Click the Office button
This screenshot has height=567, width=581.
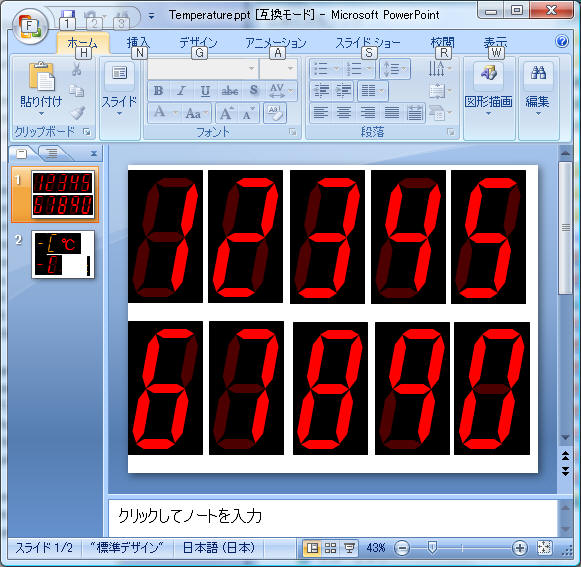click(29, 27)
